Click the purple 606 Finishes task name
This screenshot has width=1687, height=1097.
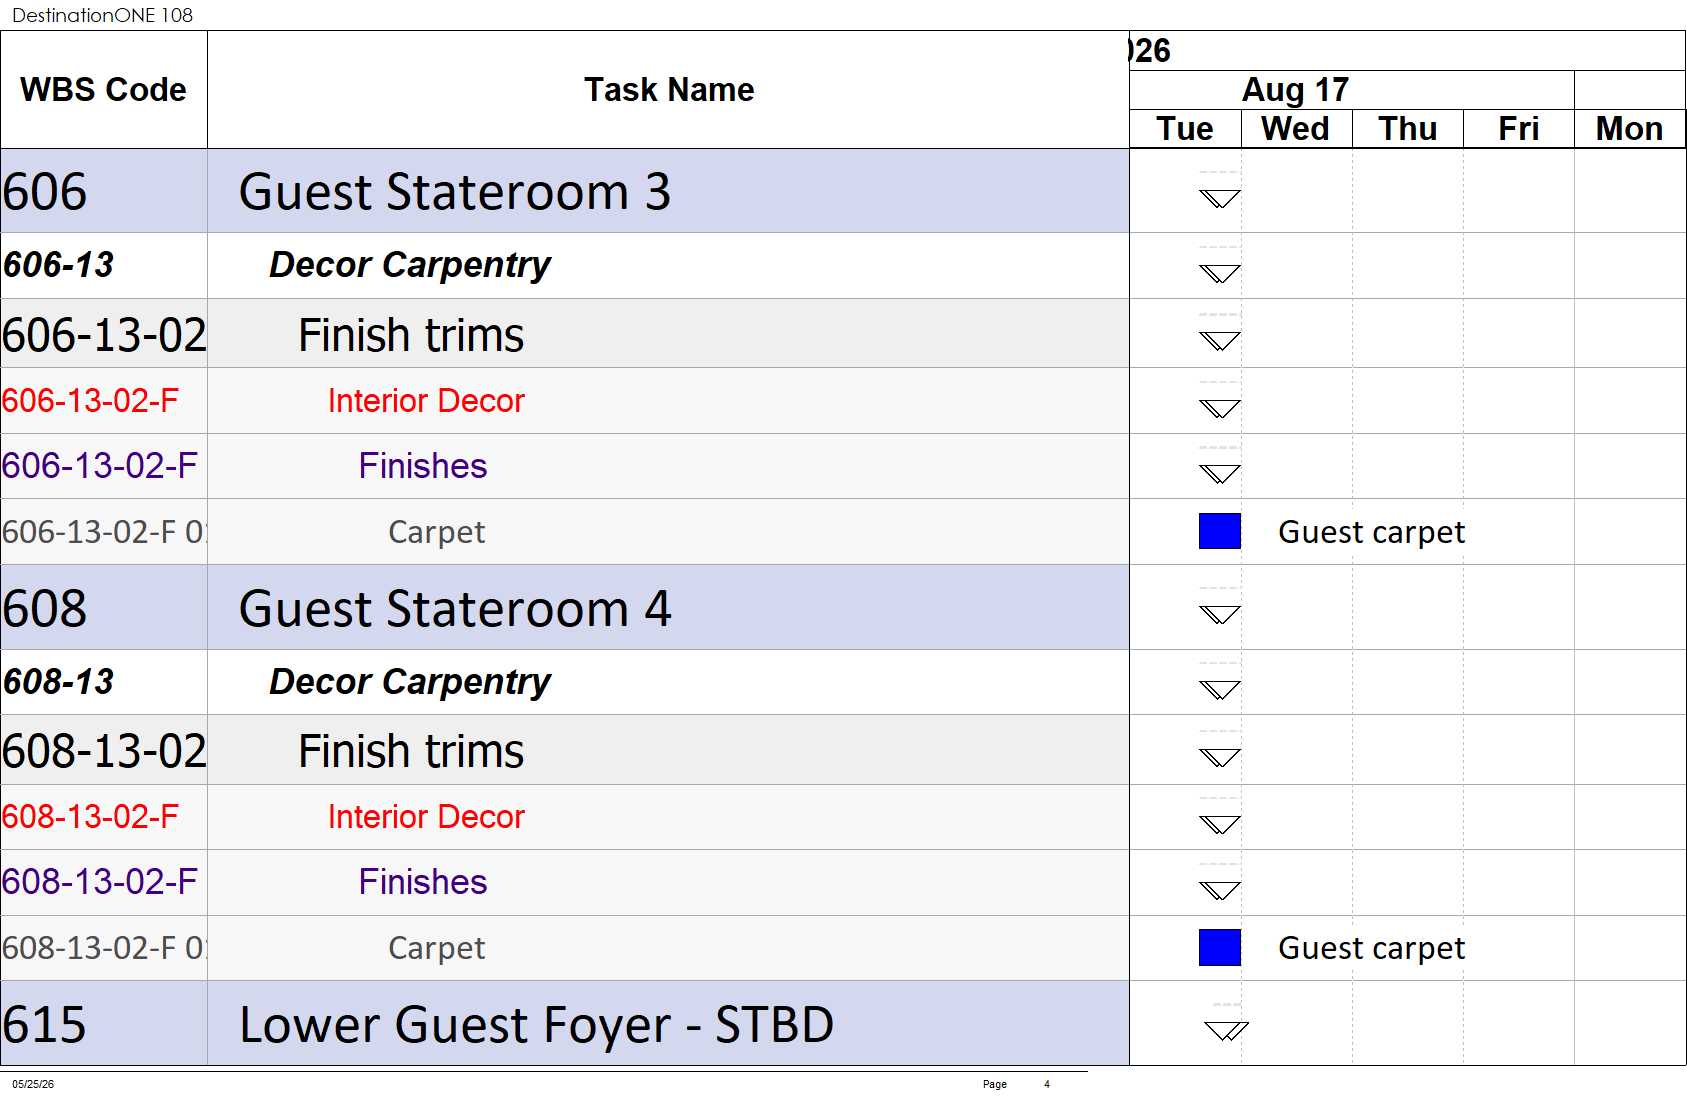pyautogui.click(x=423, y=466)
